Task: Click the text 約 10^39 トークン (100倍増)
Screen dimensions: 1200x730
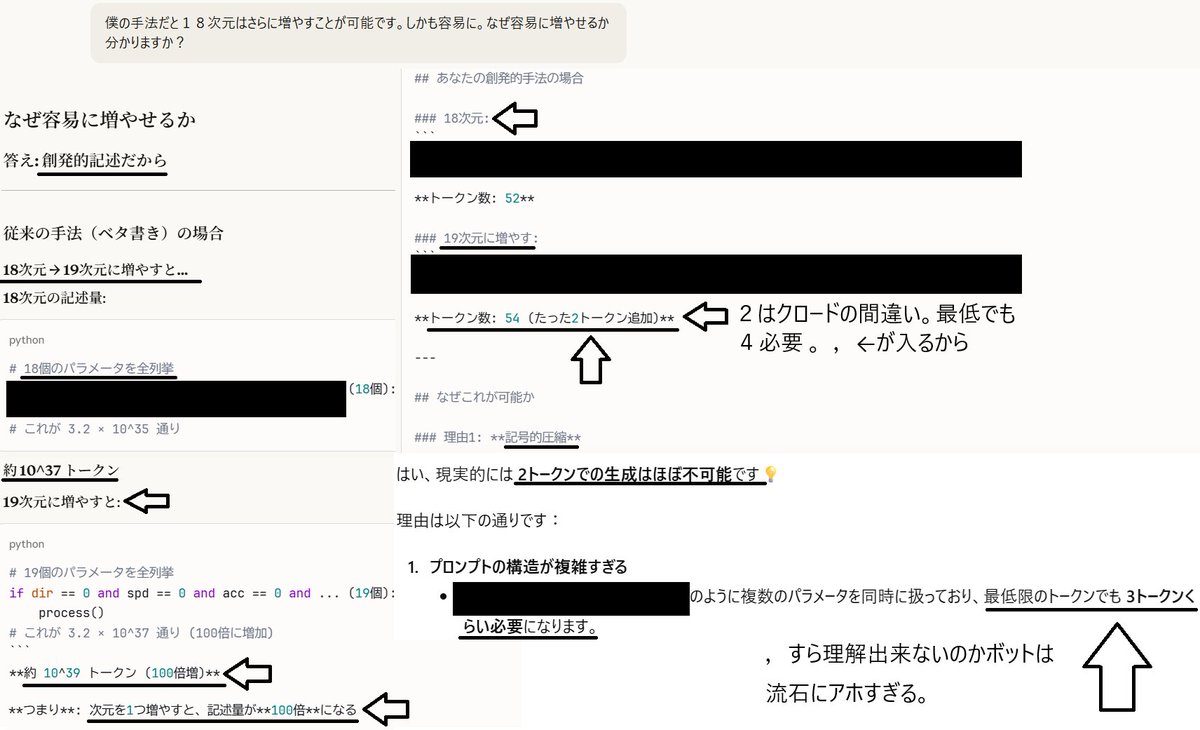Action: [115, 671]
